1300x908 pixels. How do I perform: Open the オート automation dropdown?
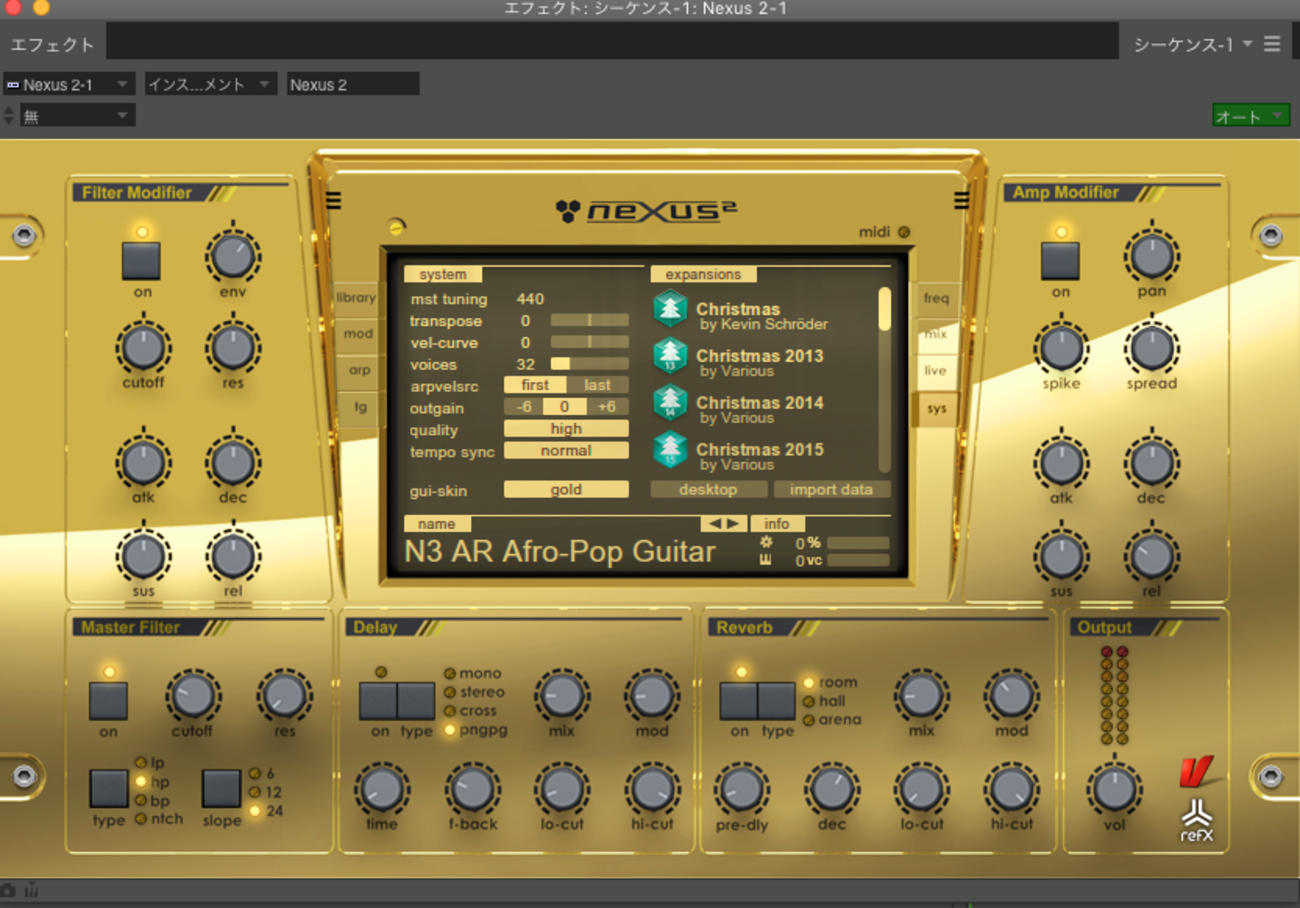pos(1251,116)
